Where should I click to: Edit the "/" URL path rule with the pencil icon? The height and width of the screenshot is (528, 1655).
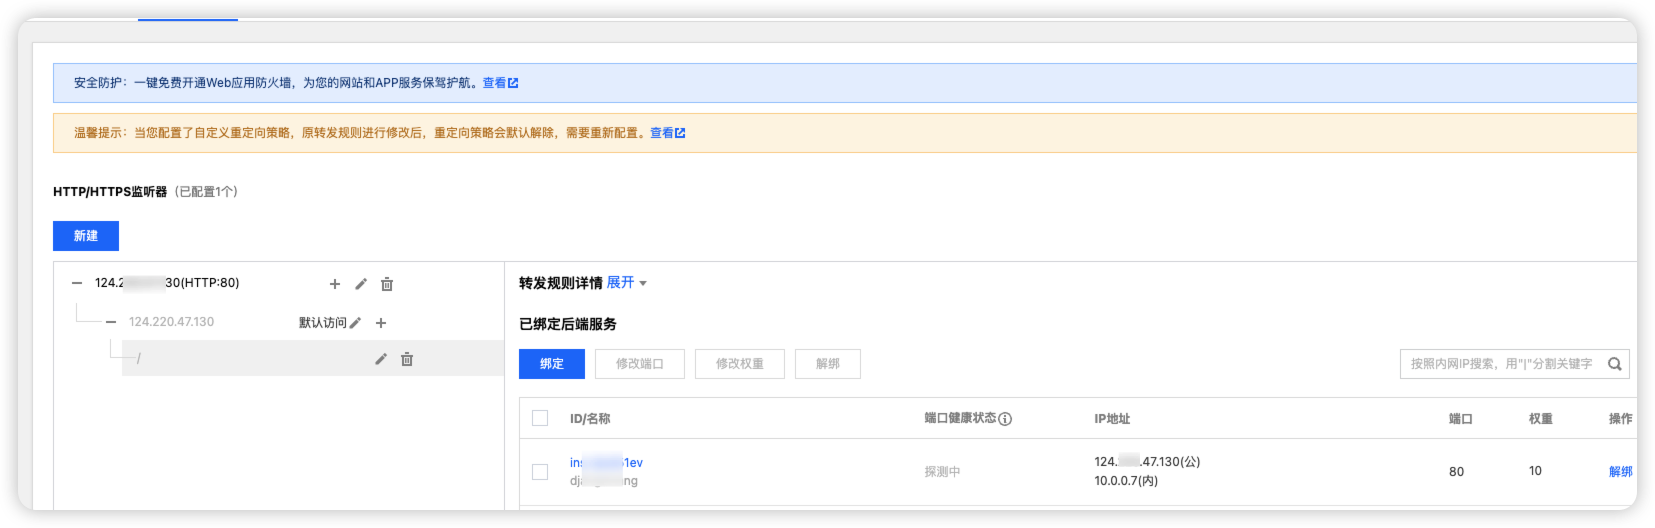(381, 359)
